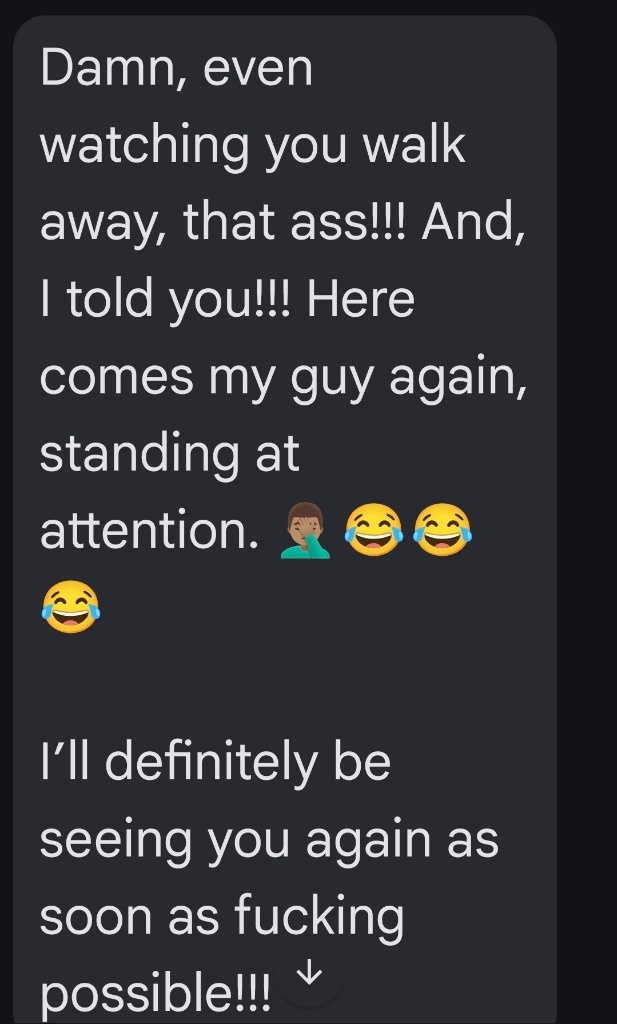617x1024 pixels.
Task: Click the text "I'll definitely be"
Action: pos(215,761)
